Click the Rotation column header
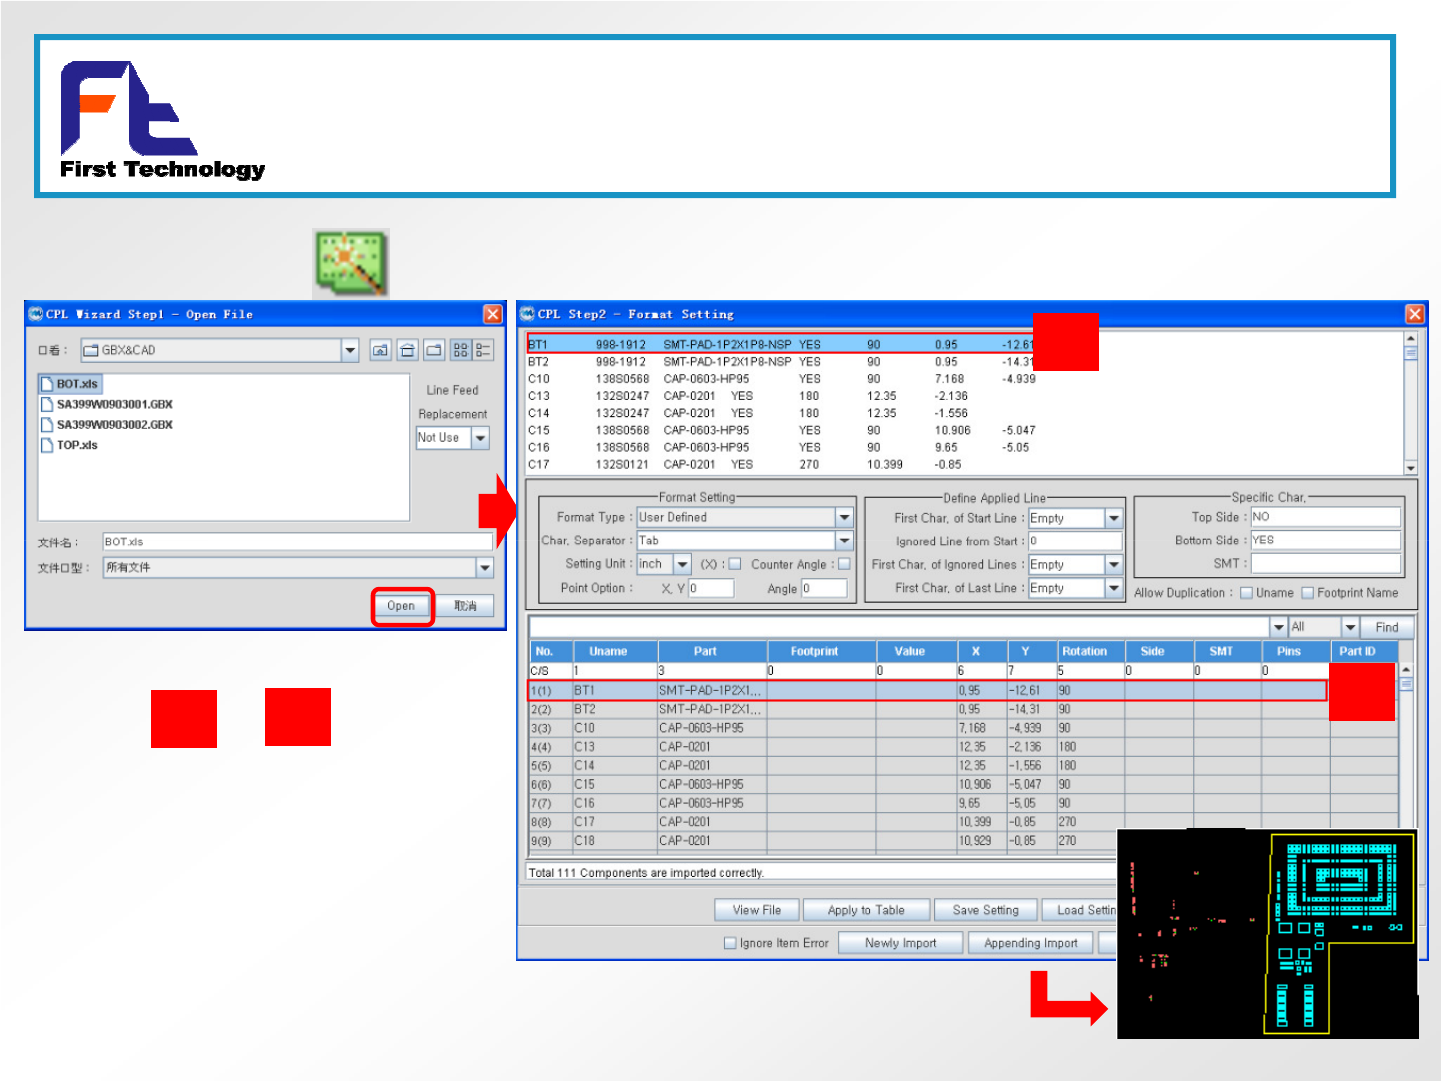 click(x=1085, y=651)
